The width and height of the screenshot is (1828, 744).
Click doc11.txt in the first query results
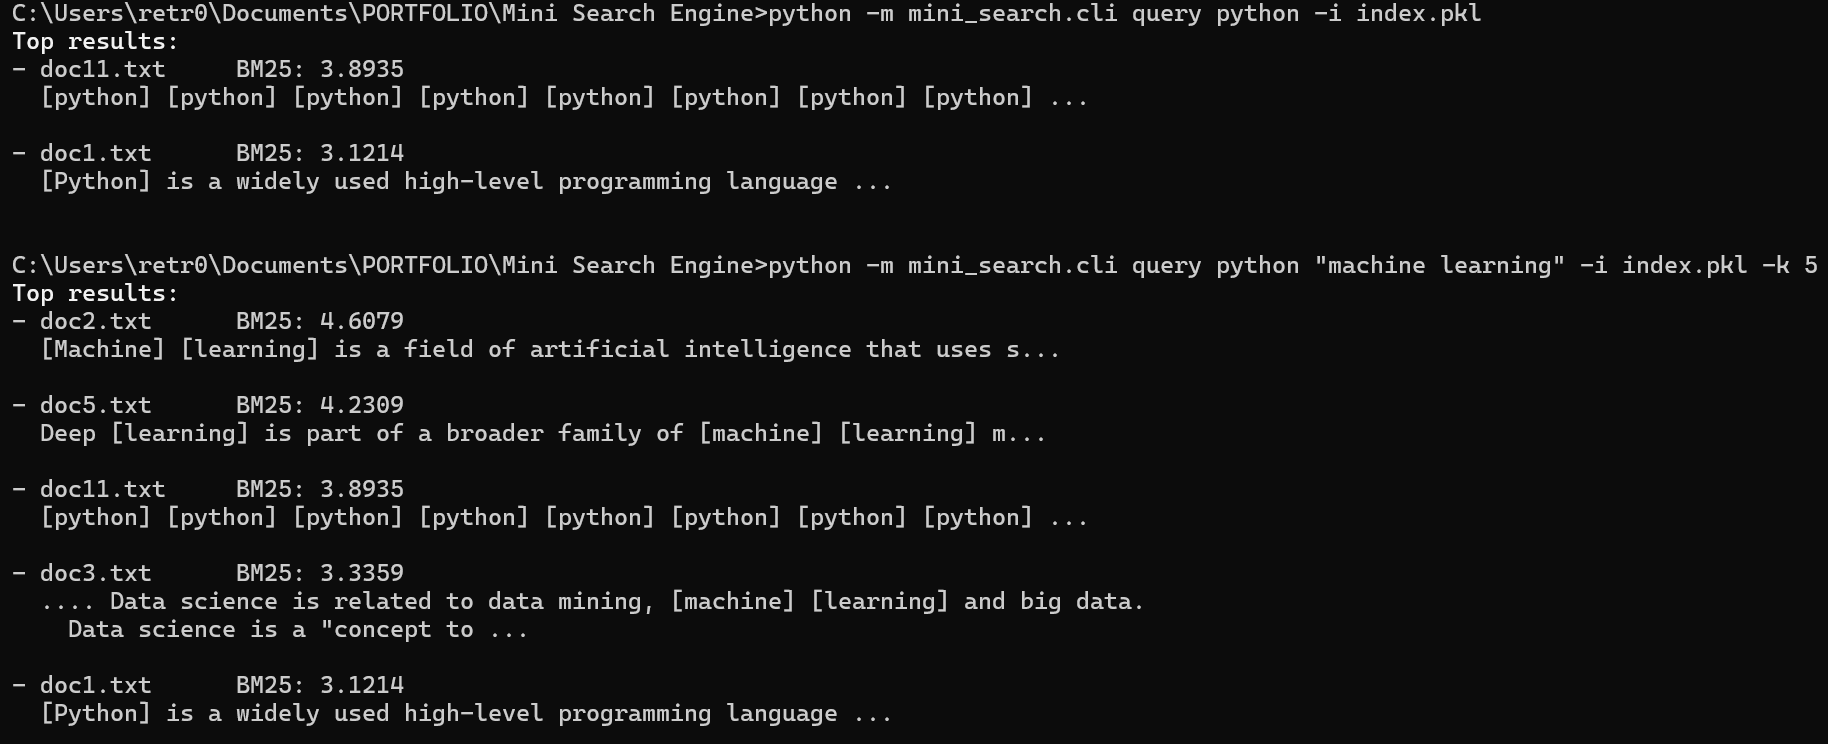[102, 69]
